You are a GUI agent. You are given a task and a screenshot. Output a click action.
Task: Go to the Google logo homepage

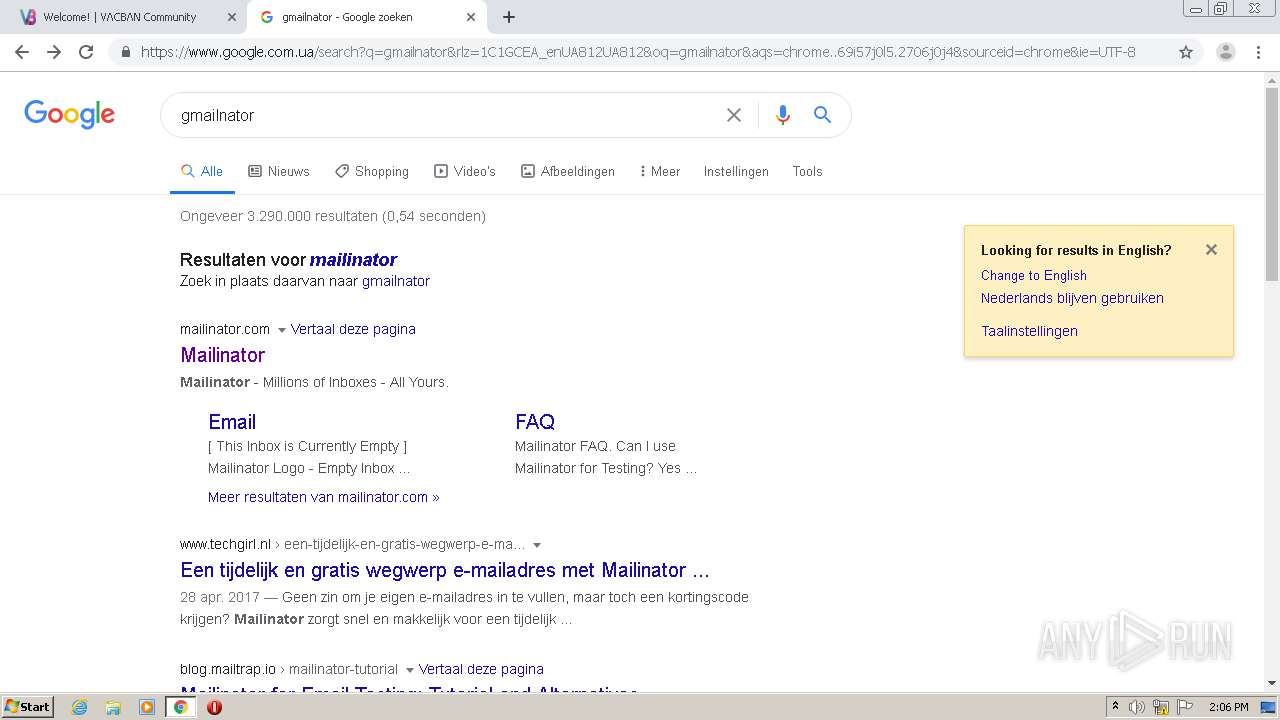tap(70, 114)
